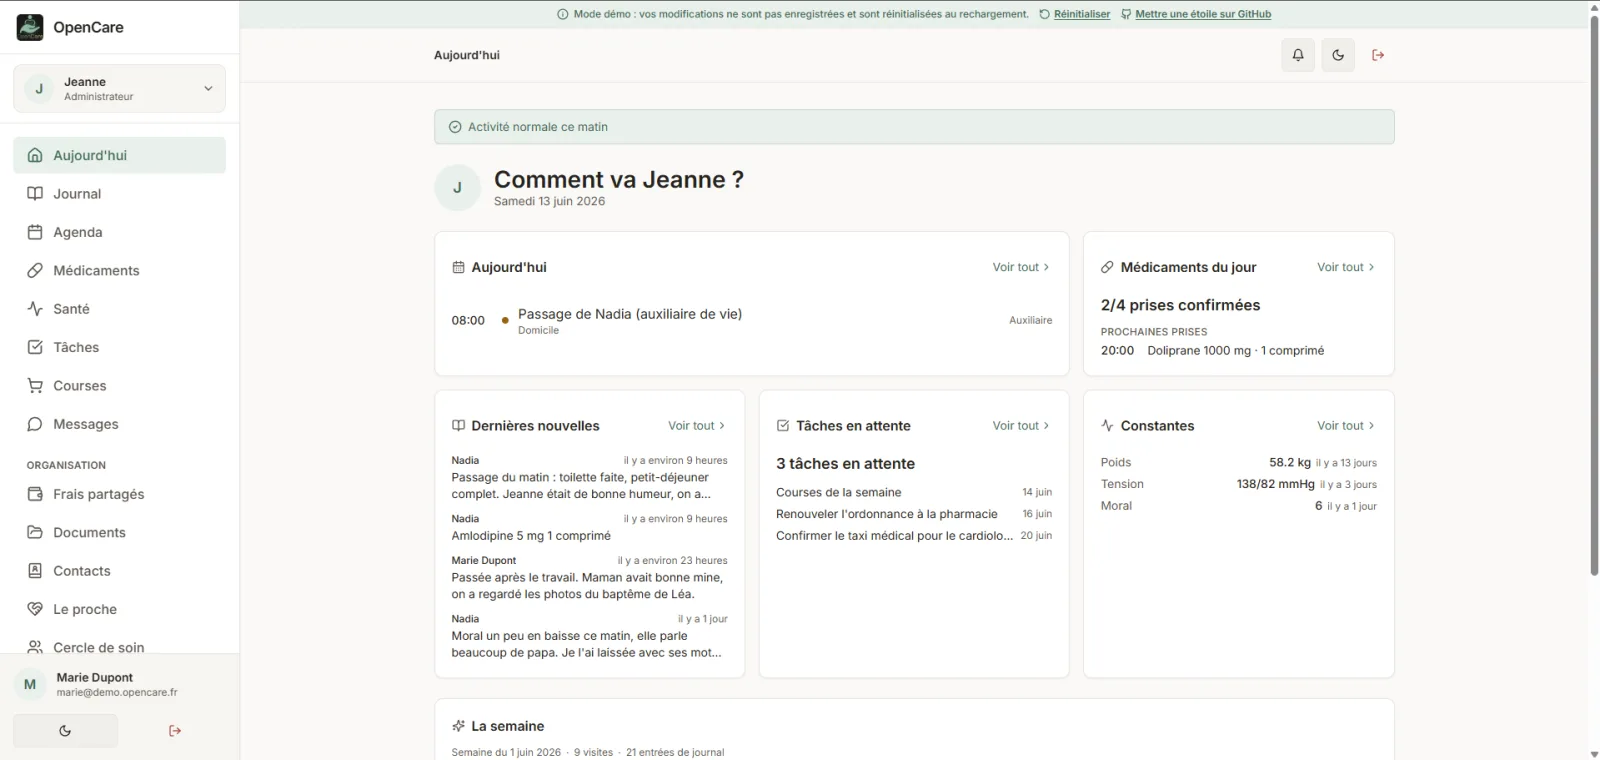Click the info icon in demo banner
The image size is (1600, 760).
click(x=563, y=14)
